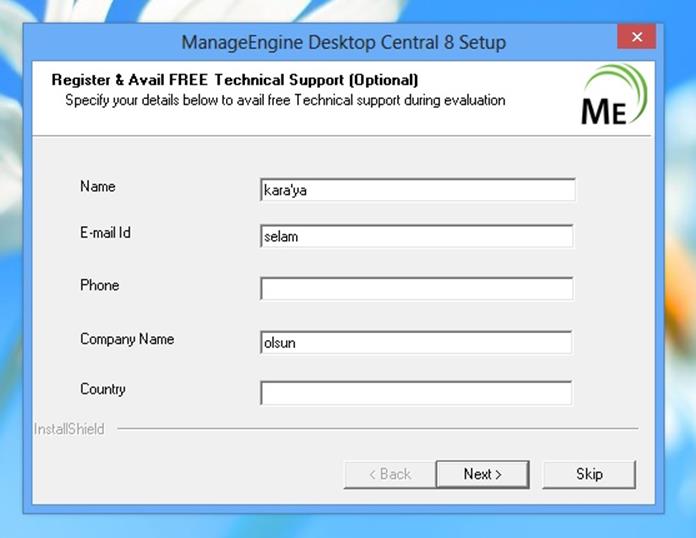Click the 'Name' field label
Viewport: 696px width, 538px height.
(x=98, y=186)
